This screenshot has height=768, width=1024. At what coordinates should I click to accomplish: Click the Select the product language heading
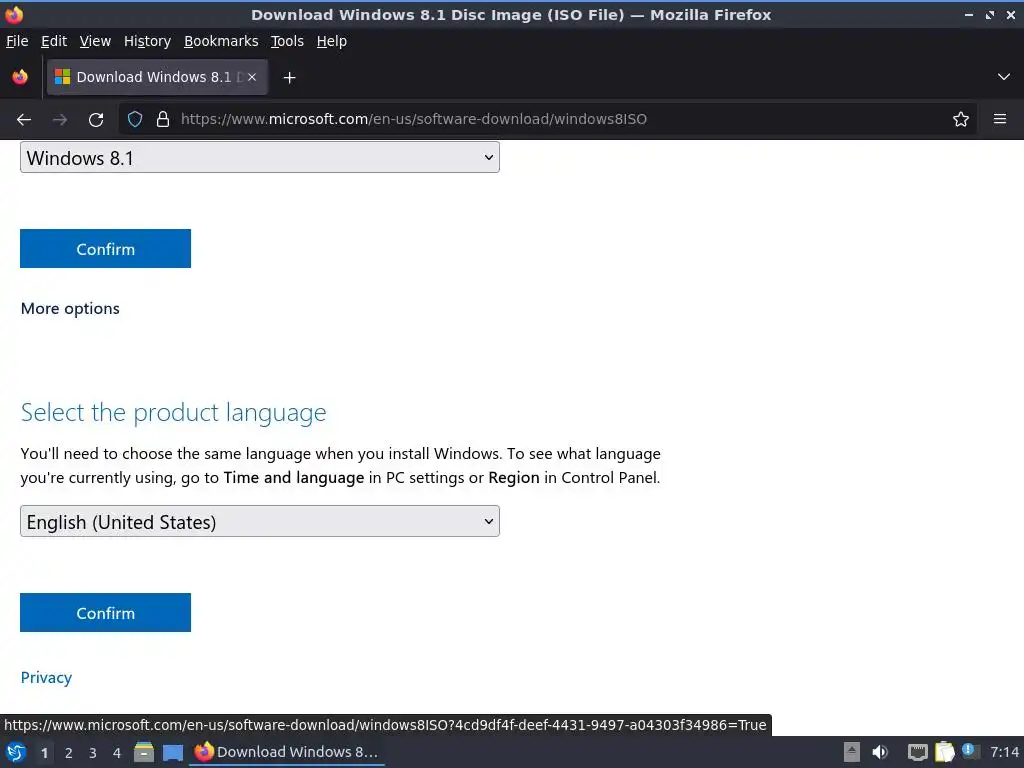click(x=174, y=413)
